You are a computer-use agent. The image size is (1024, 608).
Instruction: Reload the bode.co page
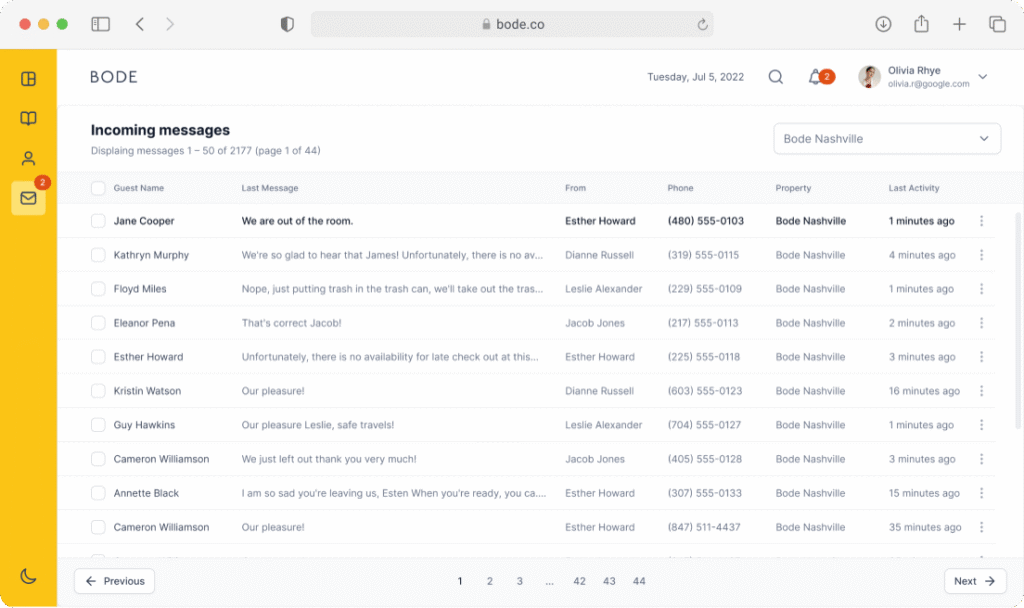[702, 24]
